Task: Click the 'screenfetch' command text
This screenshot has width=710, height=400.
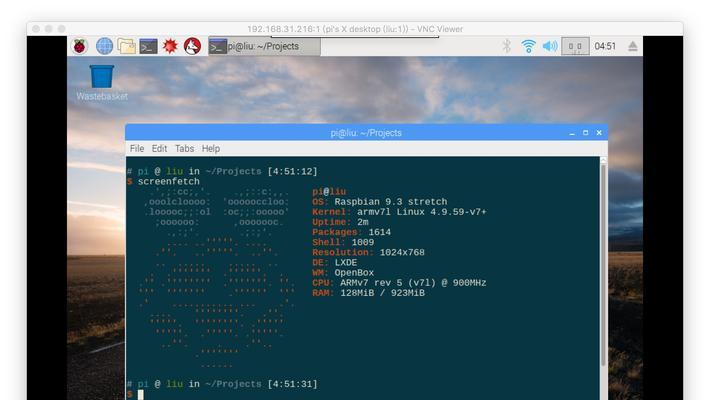Action: pyautogui.click(x=168, y=181)
